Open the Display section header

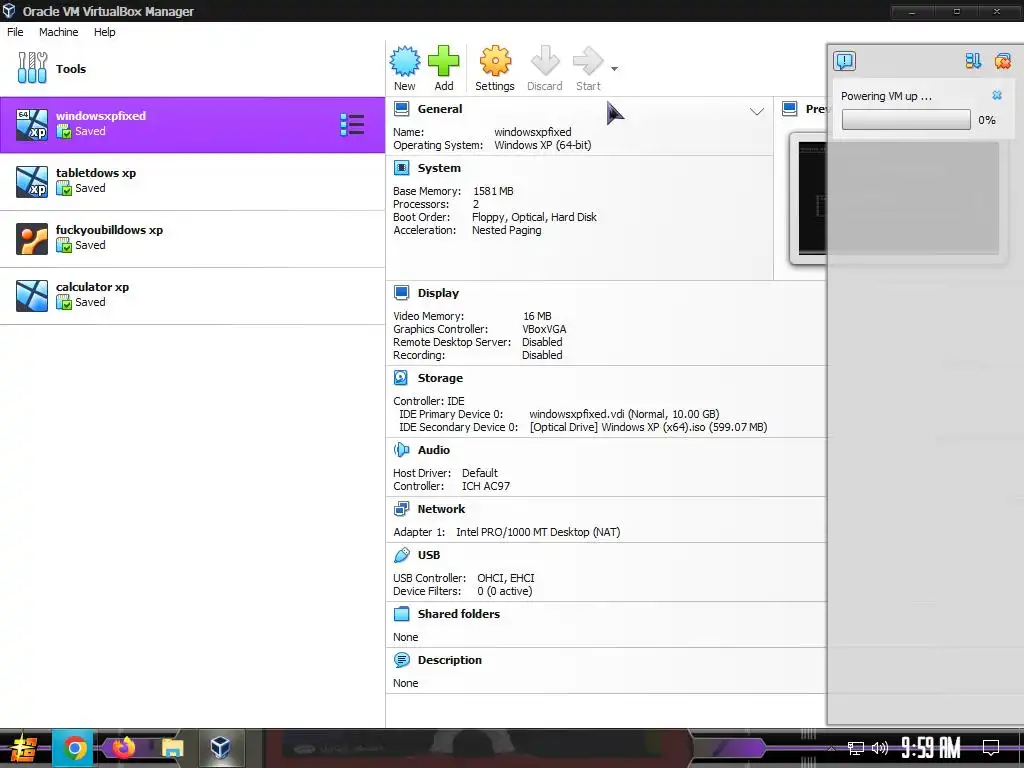pos(438,293)
